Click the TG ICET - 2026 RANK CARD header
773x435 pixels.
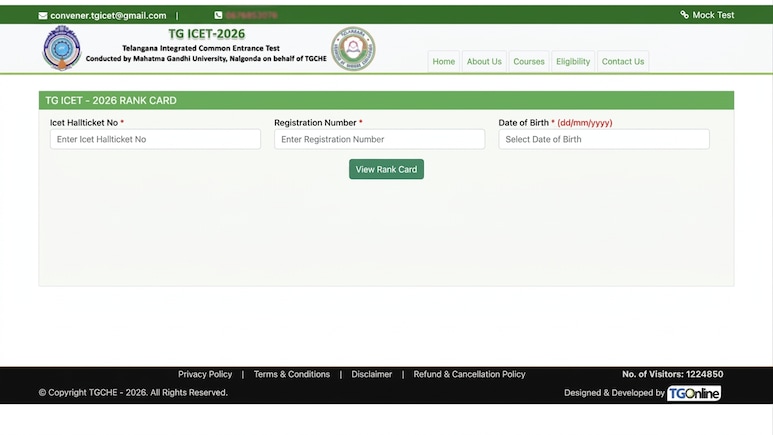click(x=386, y=100)
